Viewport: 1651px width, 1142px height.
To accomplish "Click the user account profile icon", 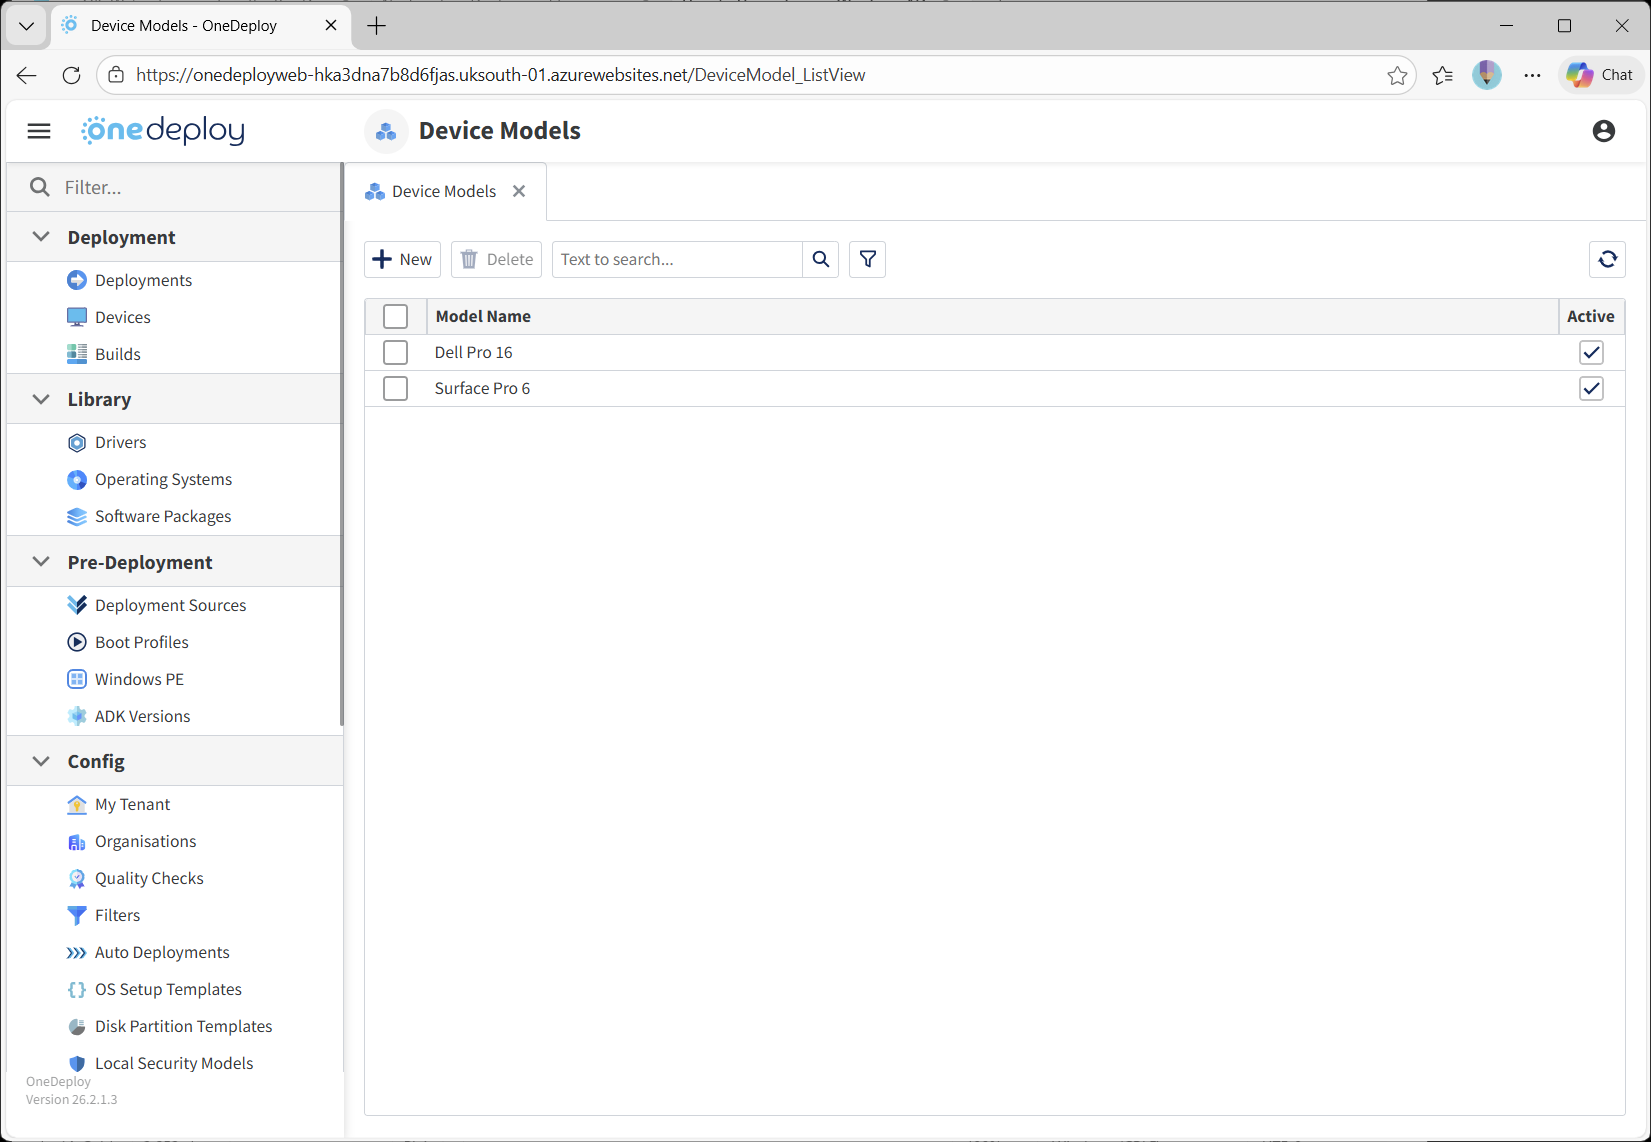I will [1603, 131].
